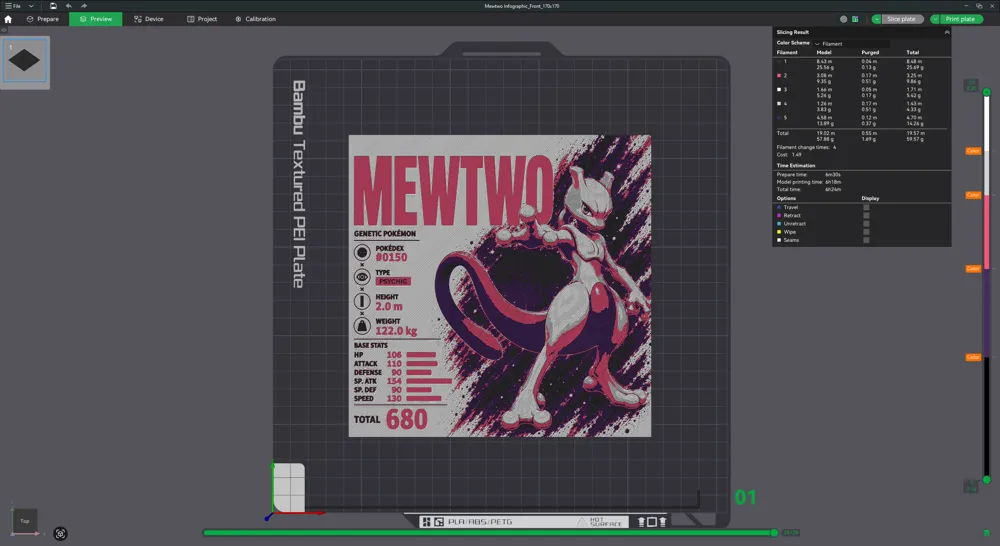Enable Wipe display checkbox

click(x=866, y=232)
